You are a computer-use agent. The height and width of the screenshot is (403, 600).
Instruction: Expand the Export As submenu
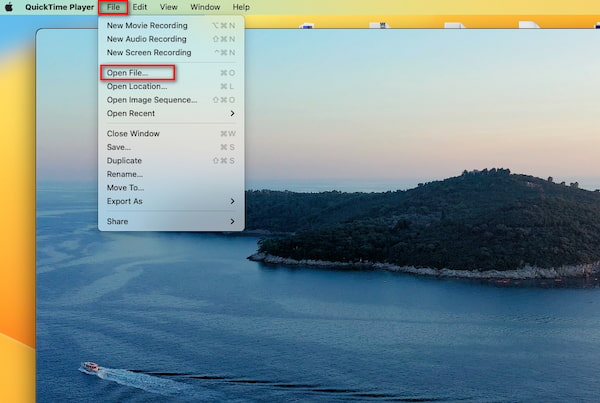171,201
